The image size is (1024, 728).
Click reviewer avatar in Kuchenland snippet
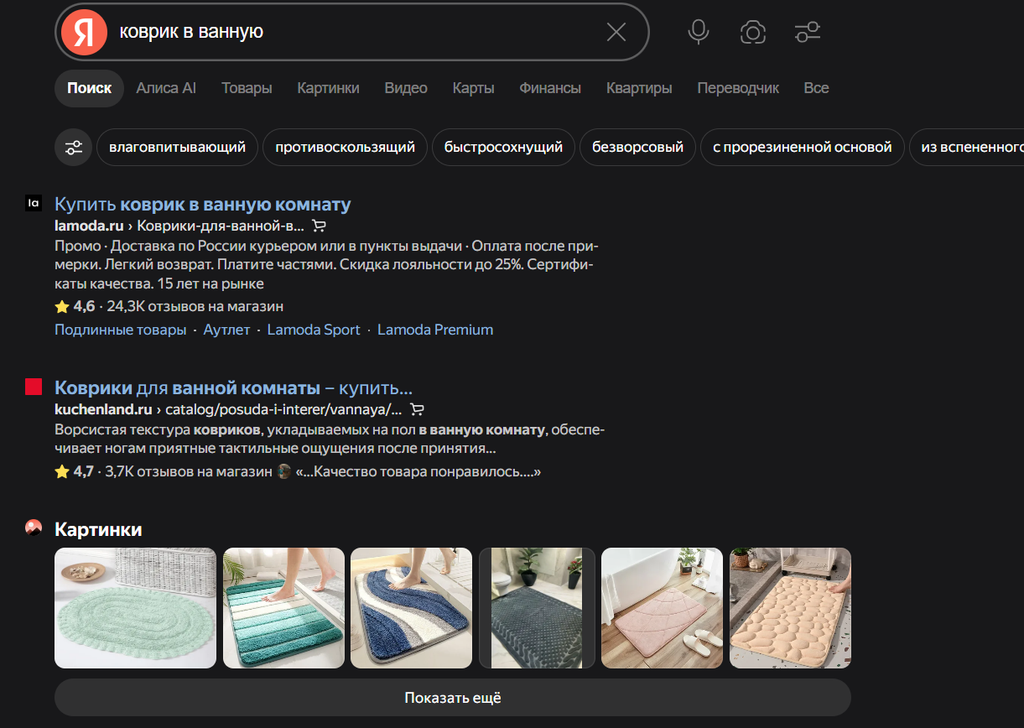pyautogui.click(x=284, y=471)
